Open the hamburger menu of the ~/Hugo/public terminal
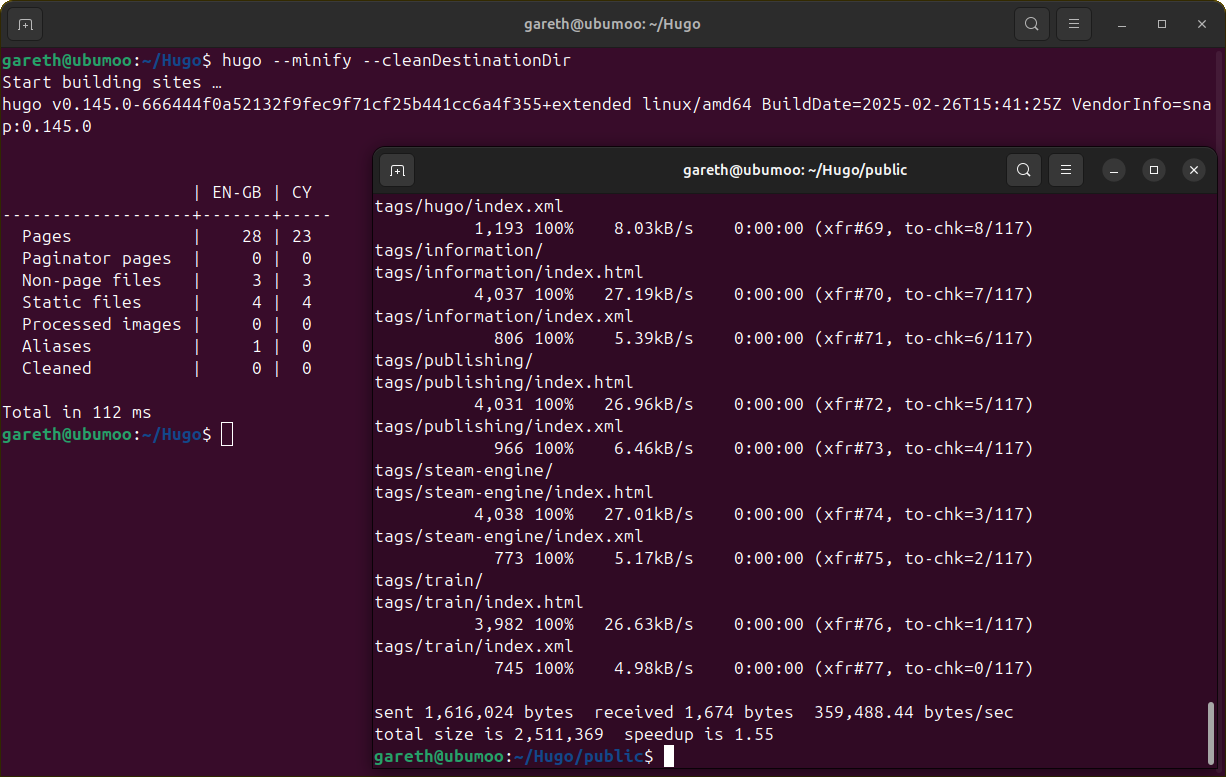The width and height of the screenshot is (1226, 777). pos(1066,170)
